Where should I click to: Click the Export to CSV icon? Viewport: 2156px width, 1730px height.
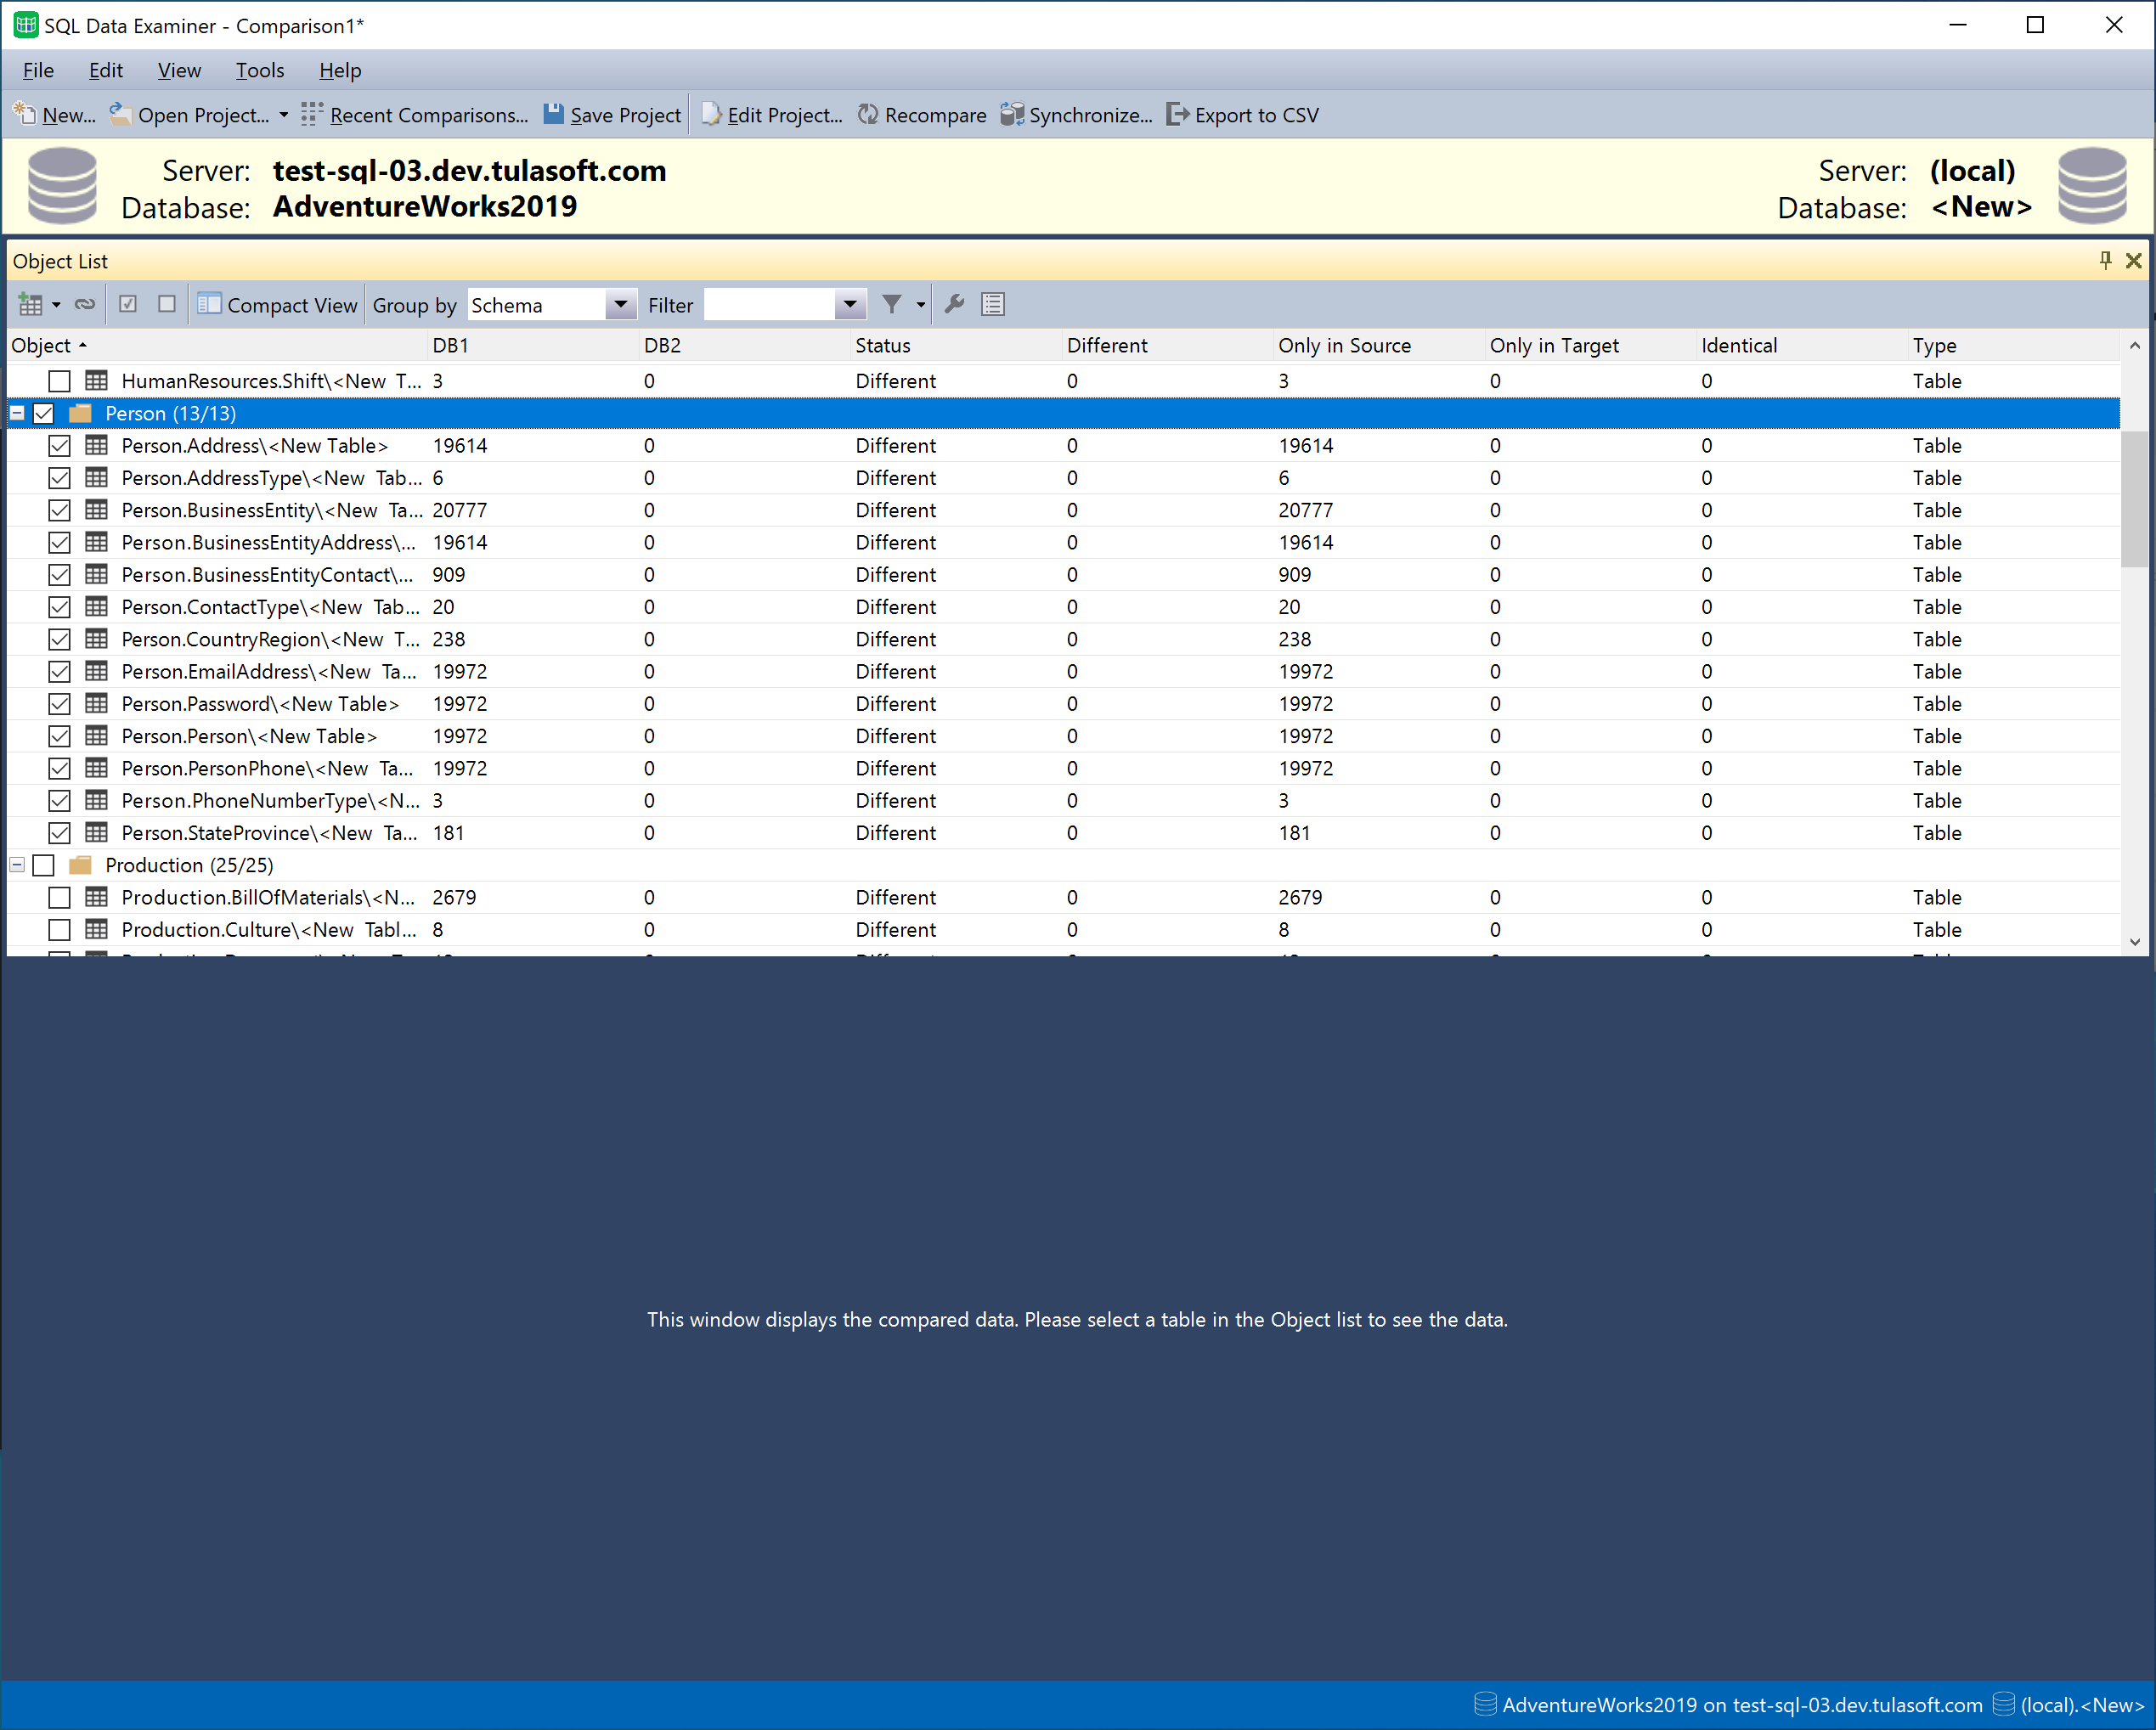click(1178, 114)
